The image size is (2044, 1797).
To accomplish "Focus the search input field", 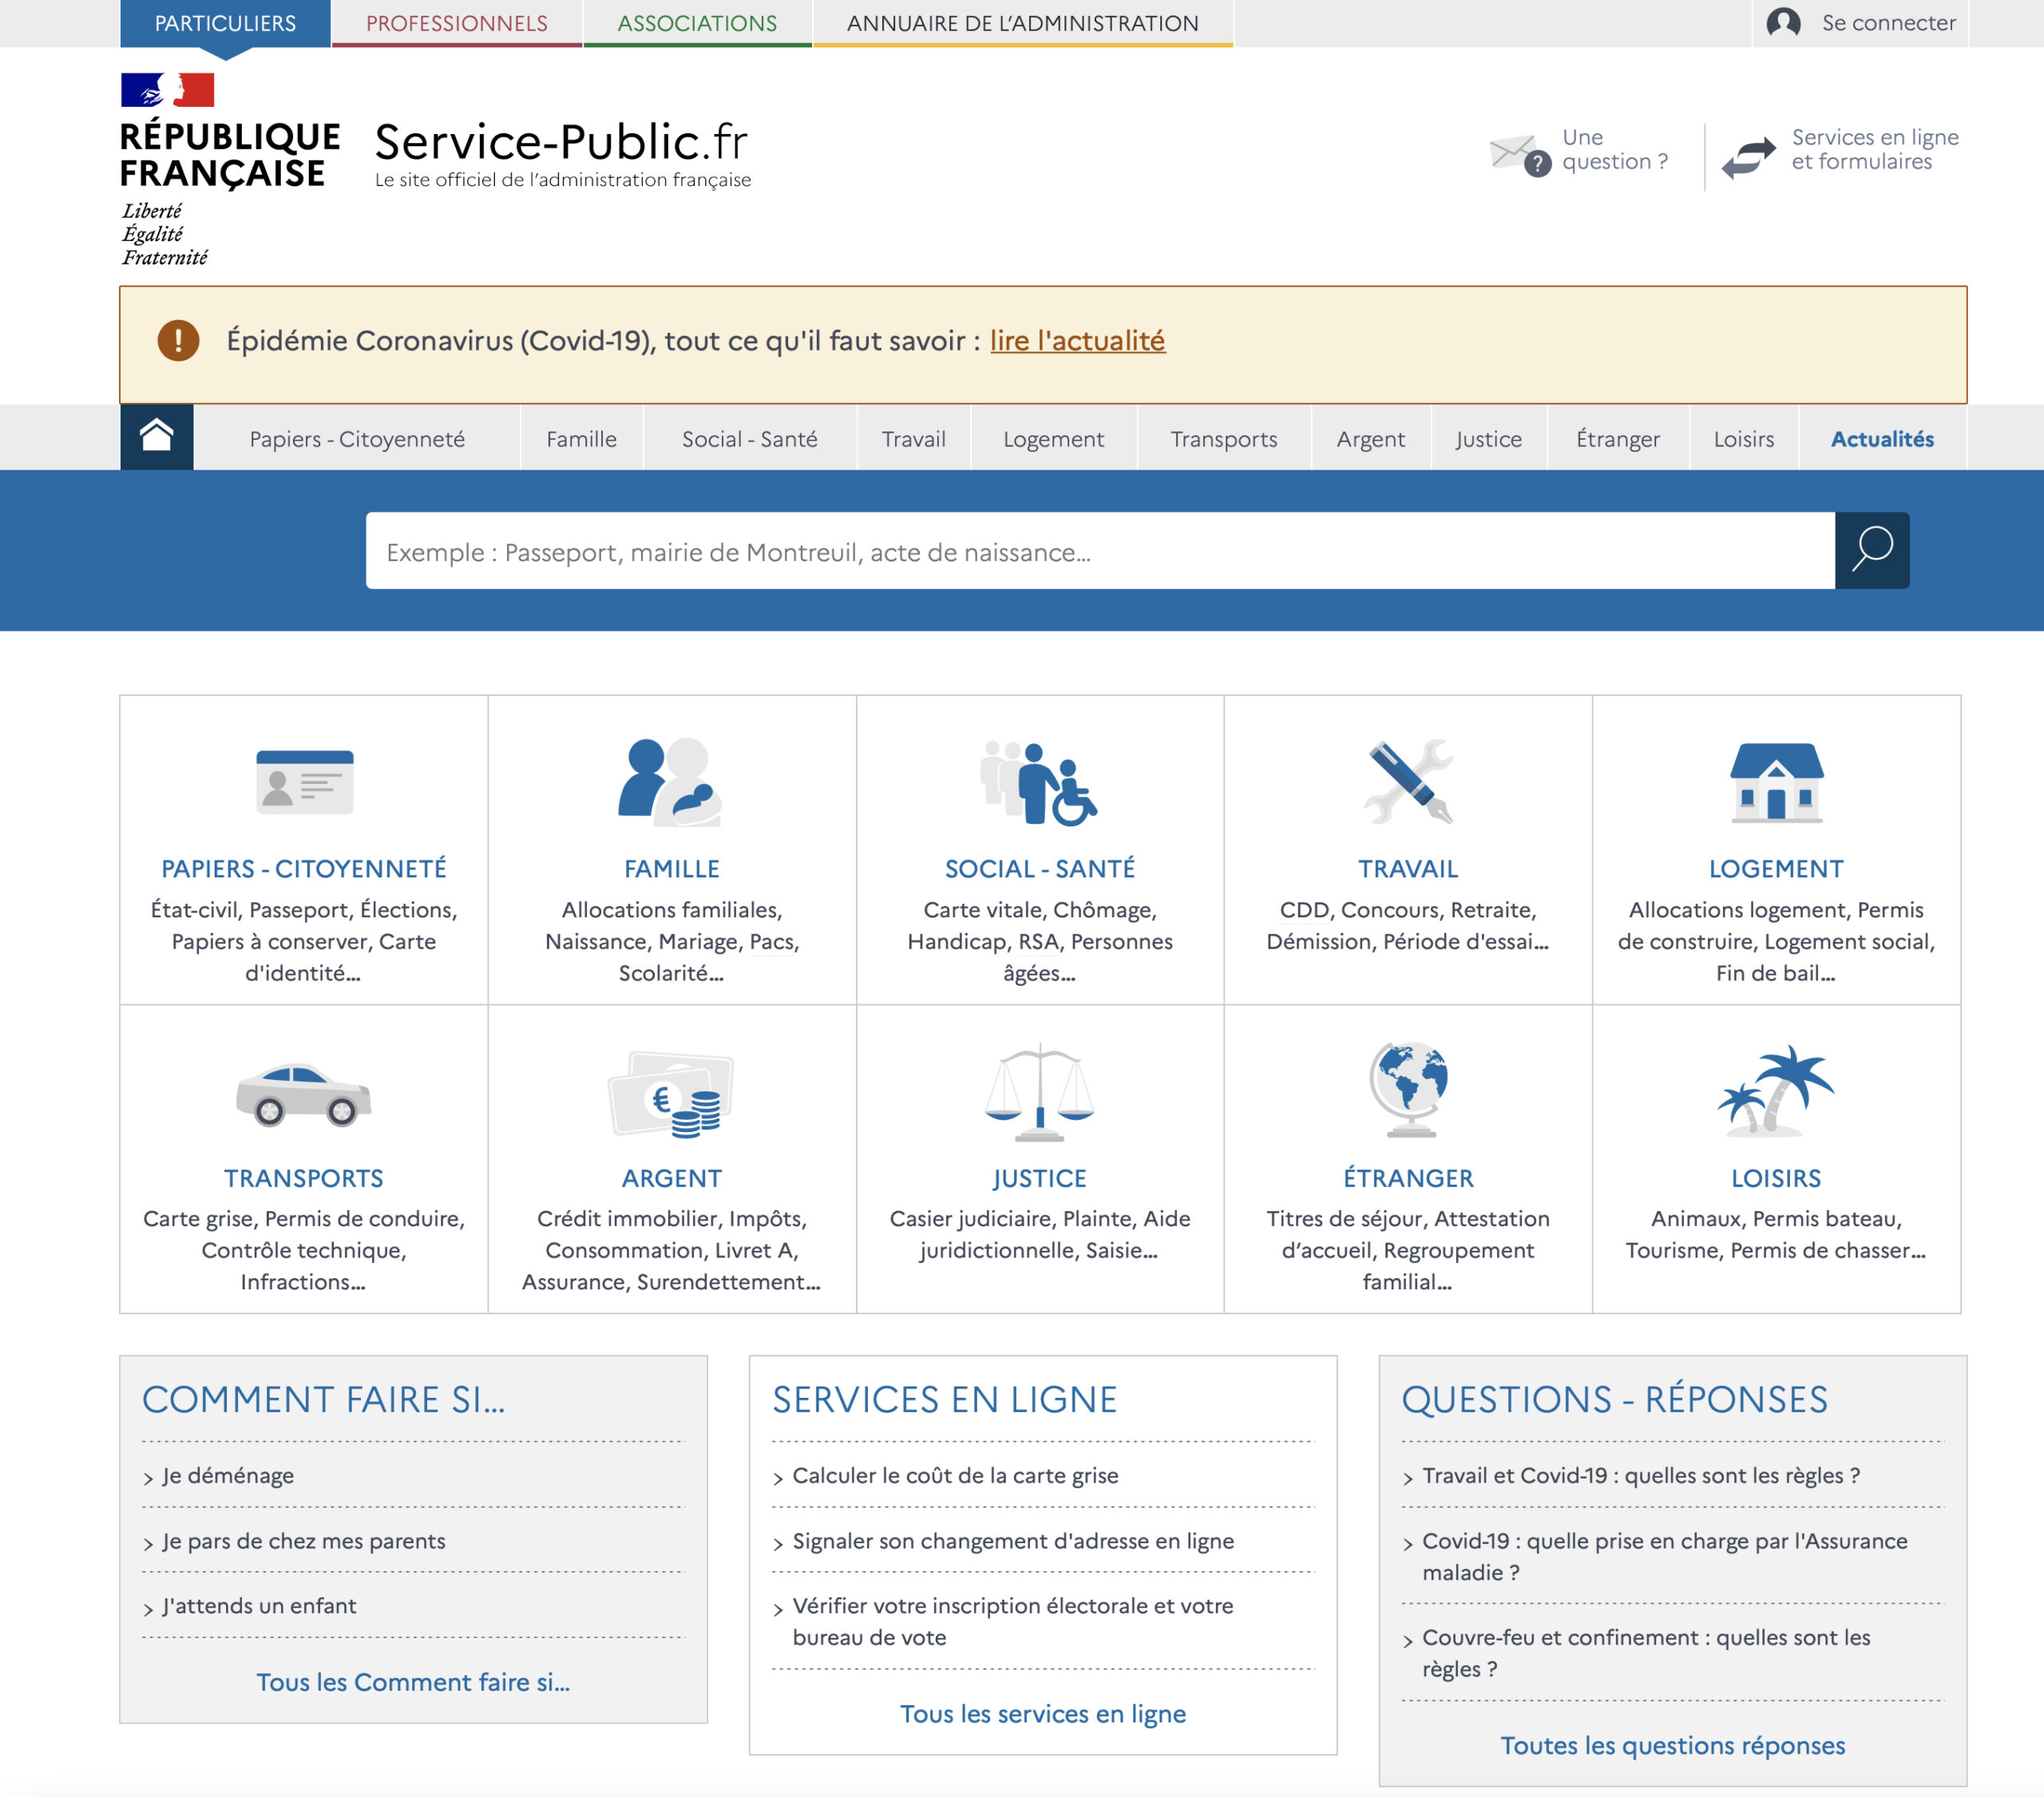I will 1099,551.
